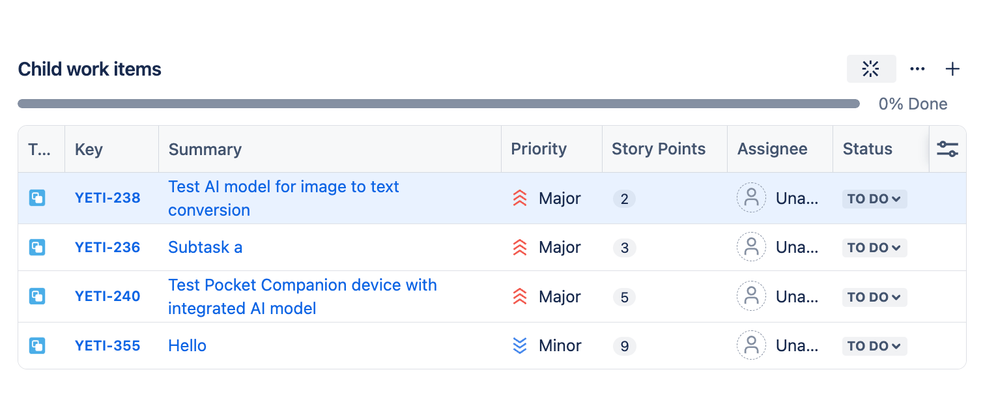Viewport: 998px width, 404px height.
Task: Click the subtask type icon for YETI-238
Action: click(x=37, y=198)
